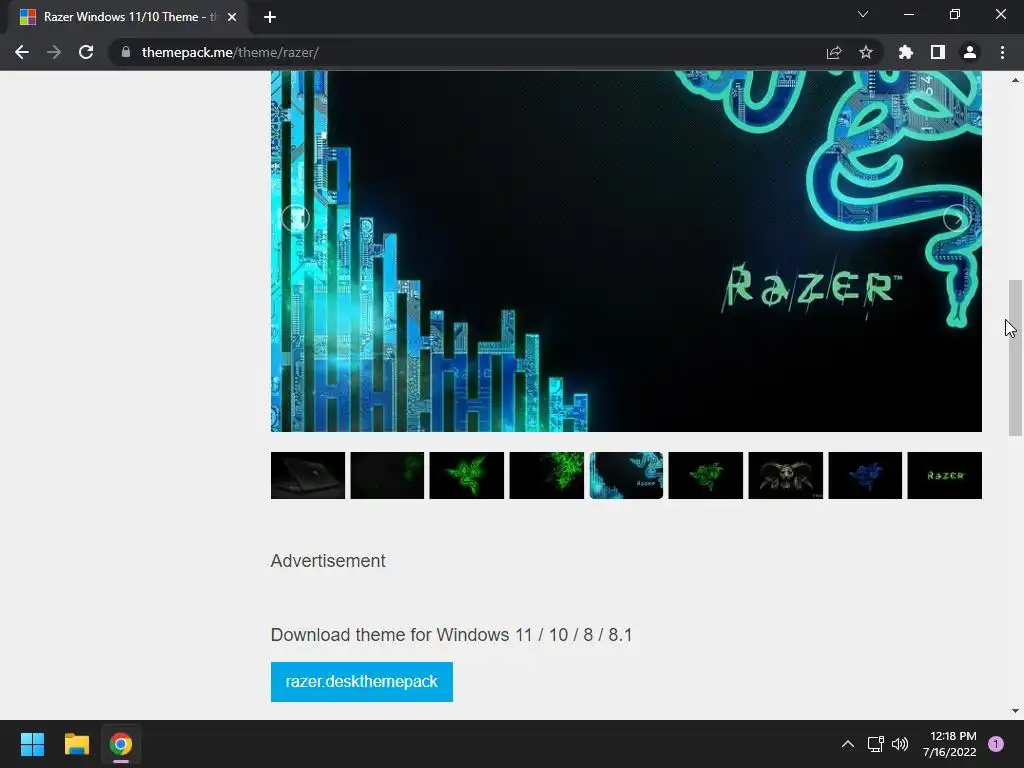The height and width of the screenshot is (768, 1024).
Task: Select the Razer Windows 11/10 Theme tab
Action: point(128,17)
